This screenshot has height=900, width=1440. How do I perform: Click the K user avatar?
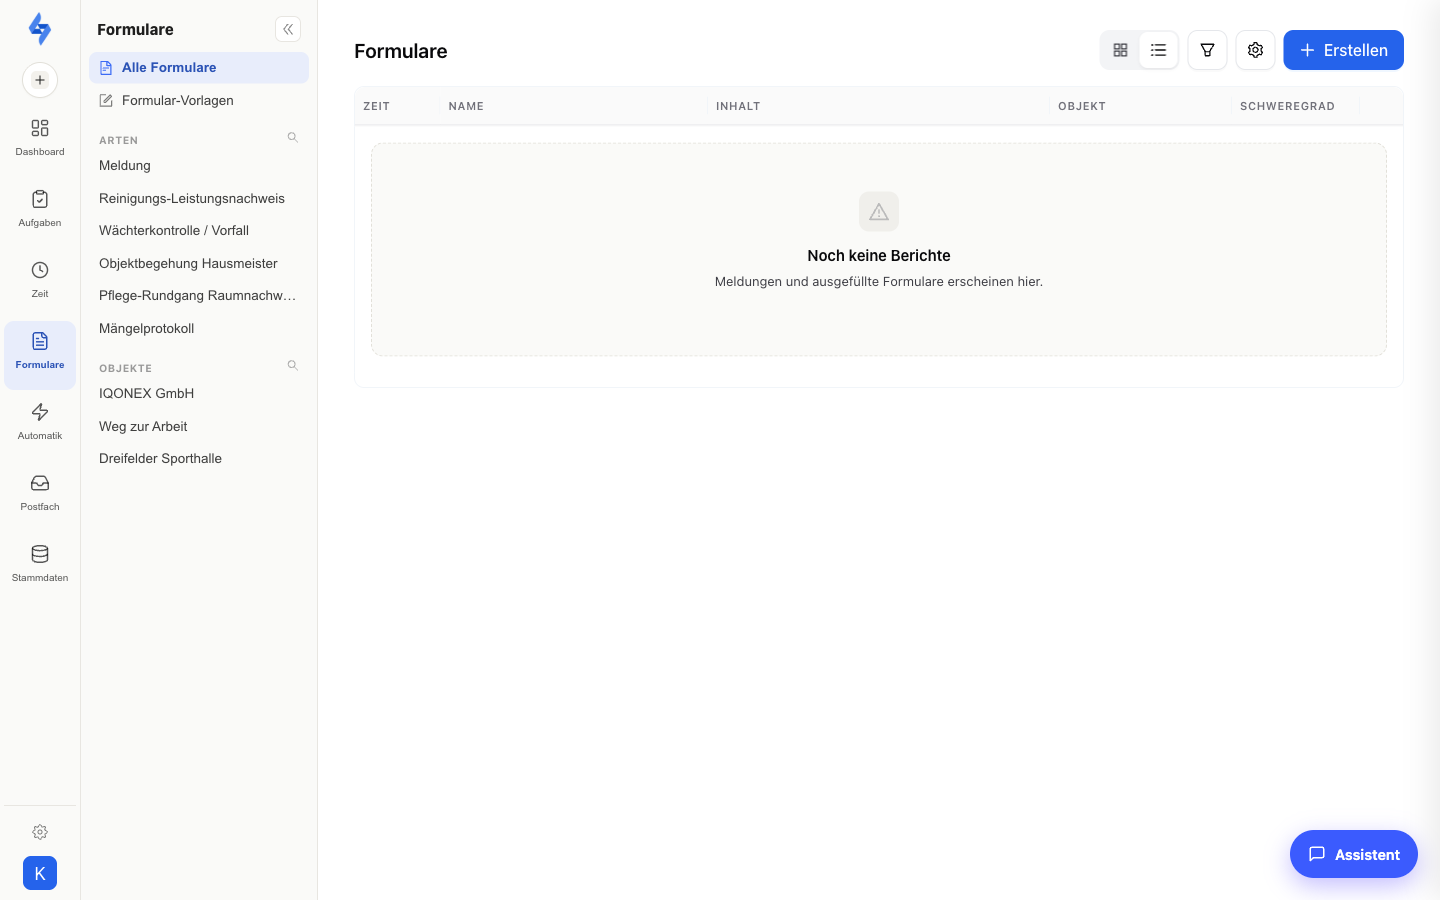tap(40, 873)
